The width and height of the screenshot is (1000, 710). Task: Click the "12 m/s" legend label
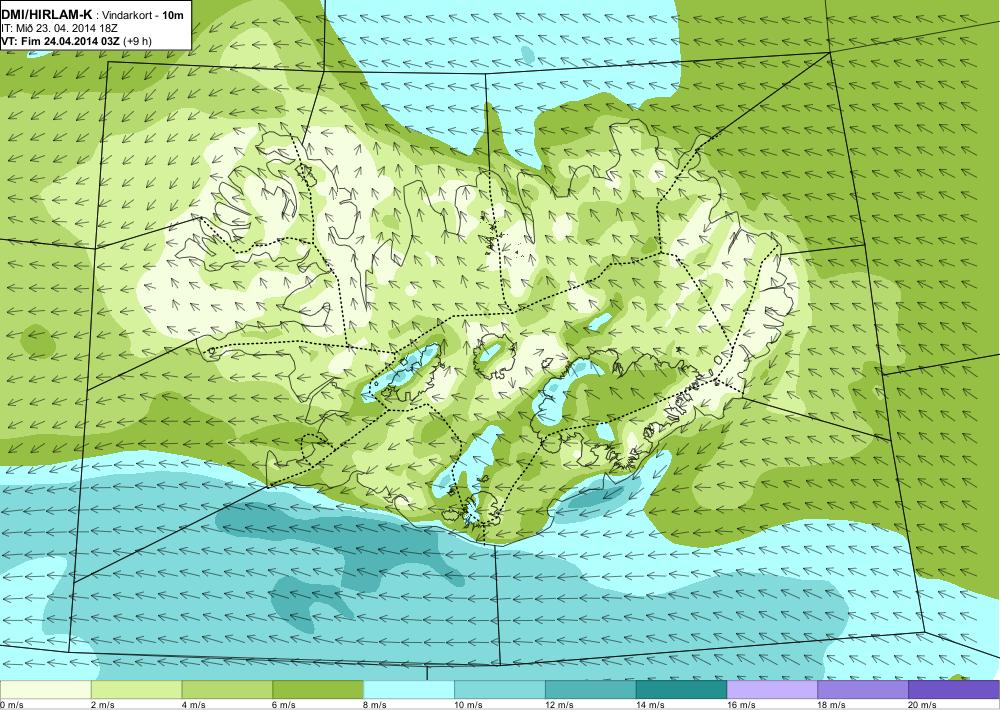tap(560, 705)
